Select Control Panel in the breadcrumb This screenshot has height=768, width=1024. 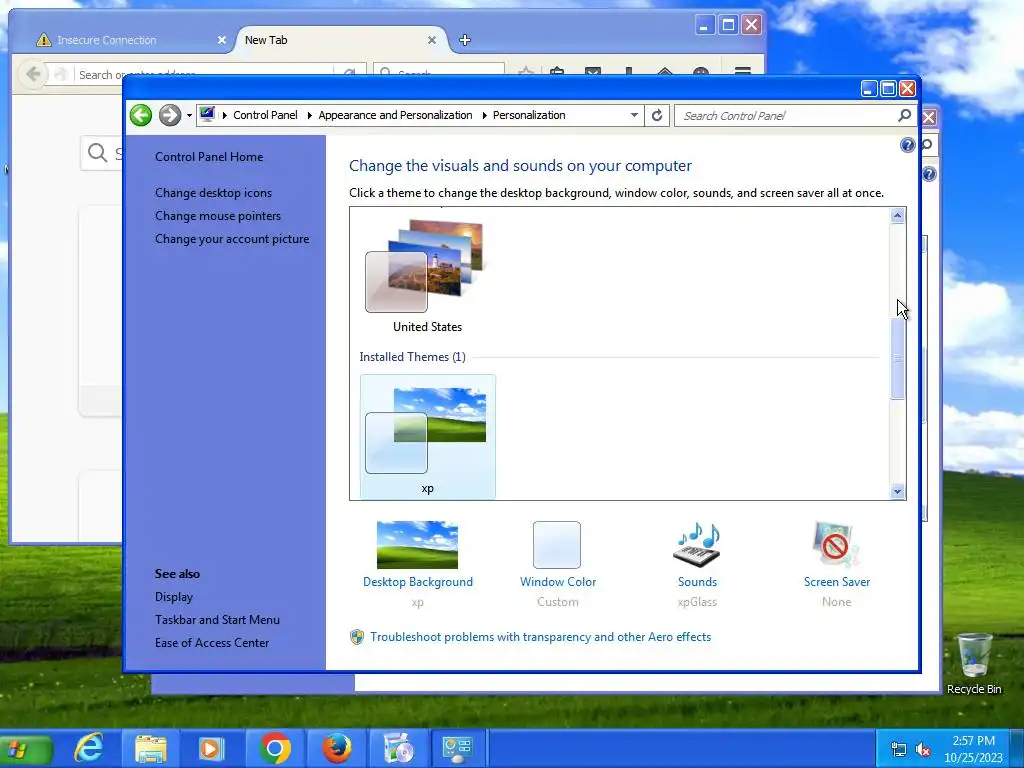(265, 116)
